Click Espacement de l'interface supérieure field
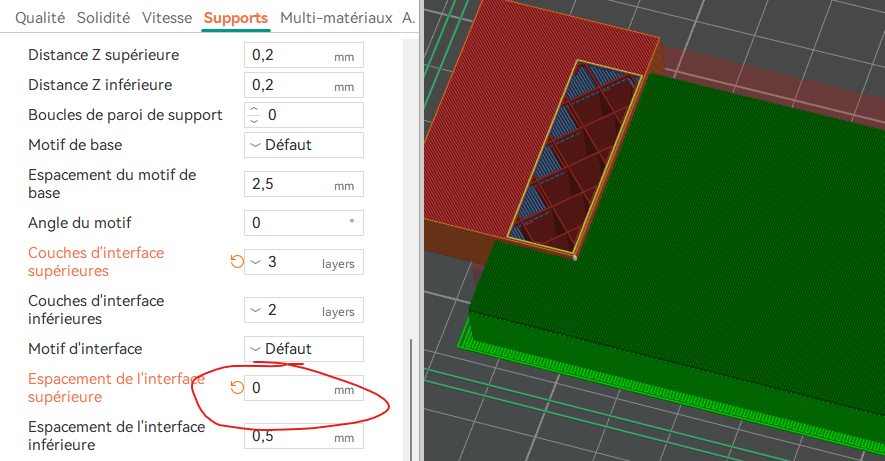 coord(304,388)
